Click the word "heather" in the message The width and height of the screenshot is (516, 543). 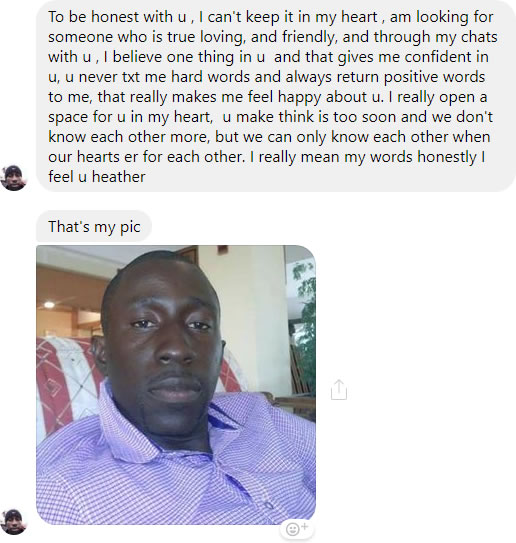tap(118, 177)
